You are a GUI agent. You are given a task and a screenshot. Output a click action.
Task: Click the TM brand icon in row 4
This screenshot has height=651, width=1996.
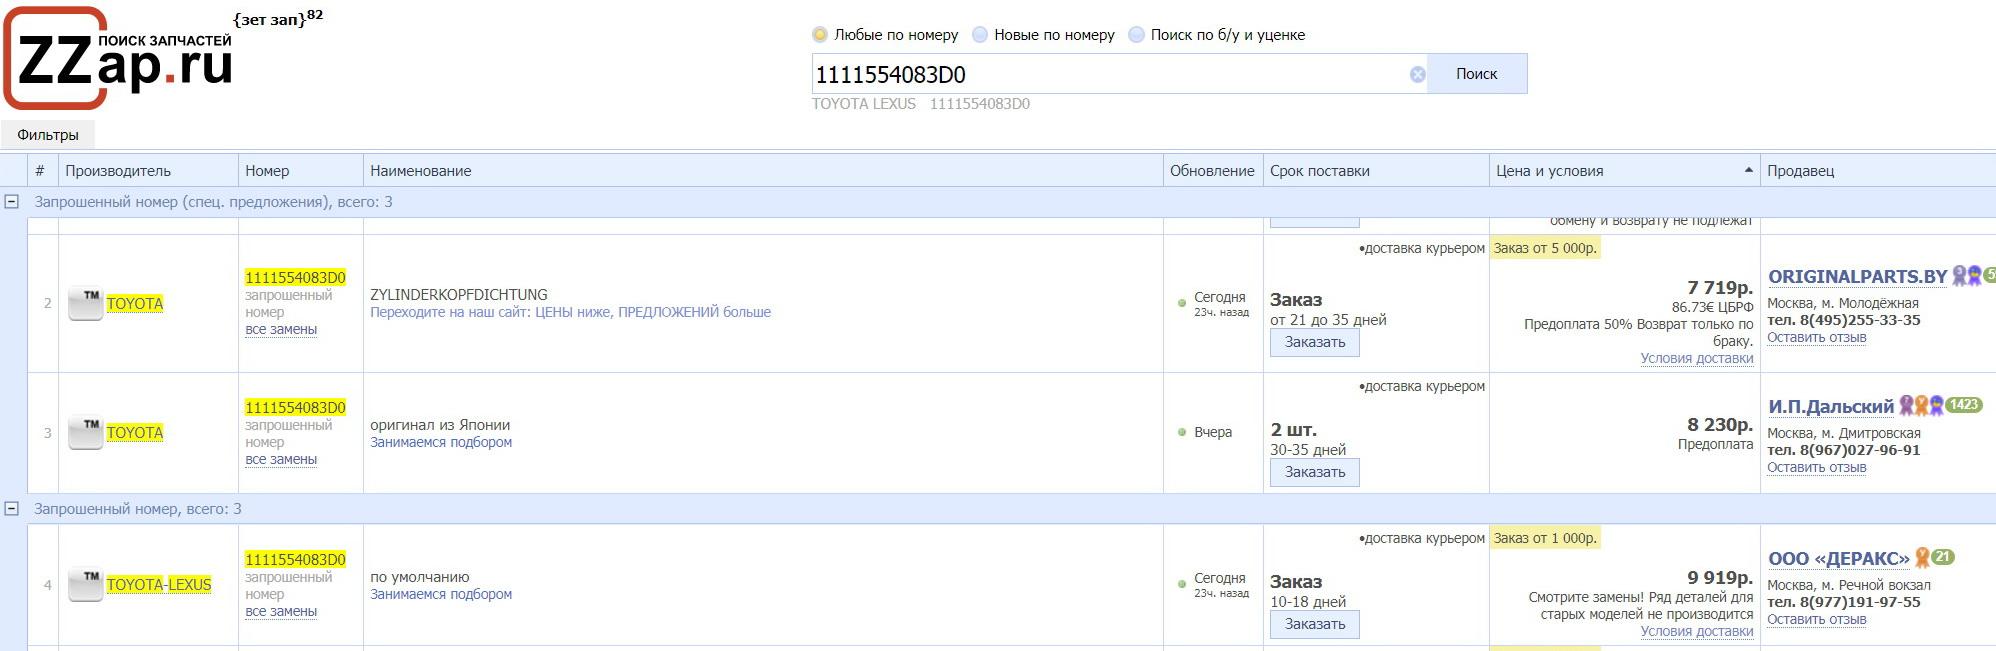(85, 584)
